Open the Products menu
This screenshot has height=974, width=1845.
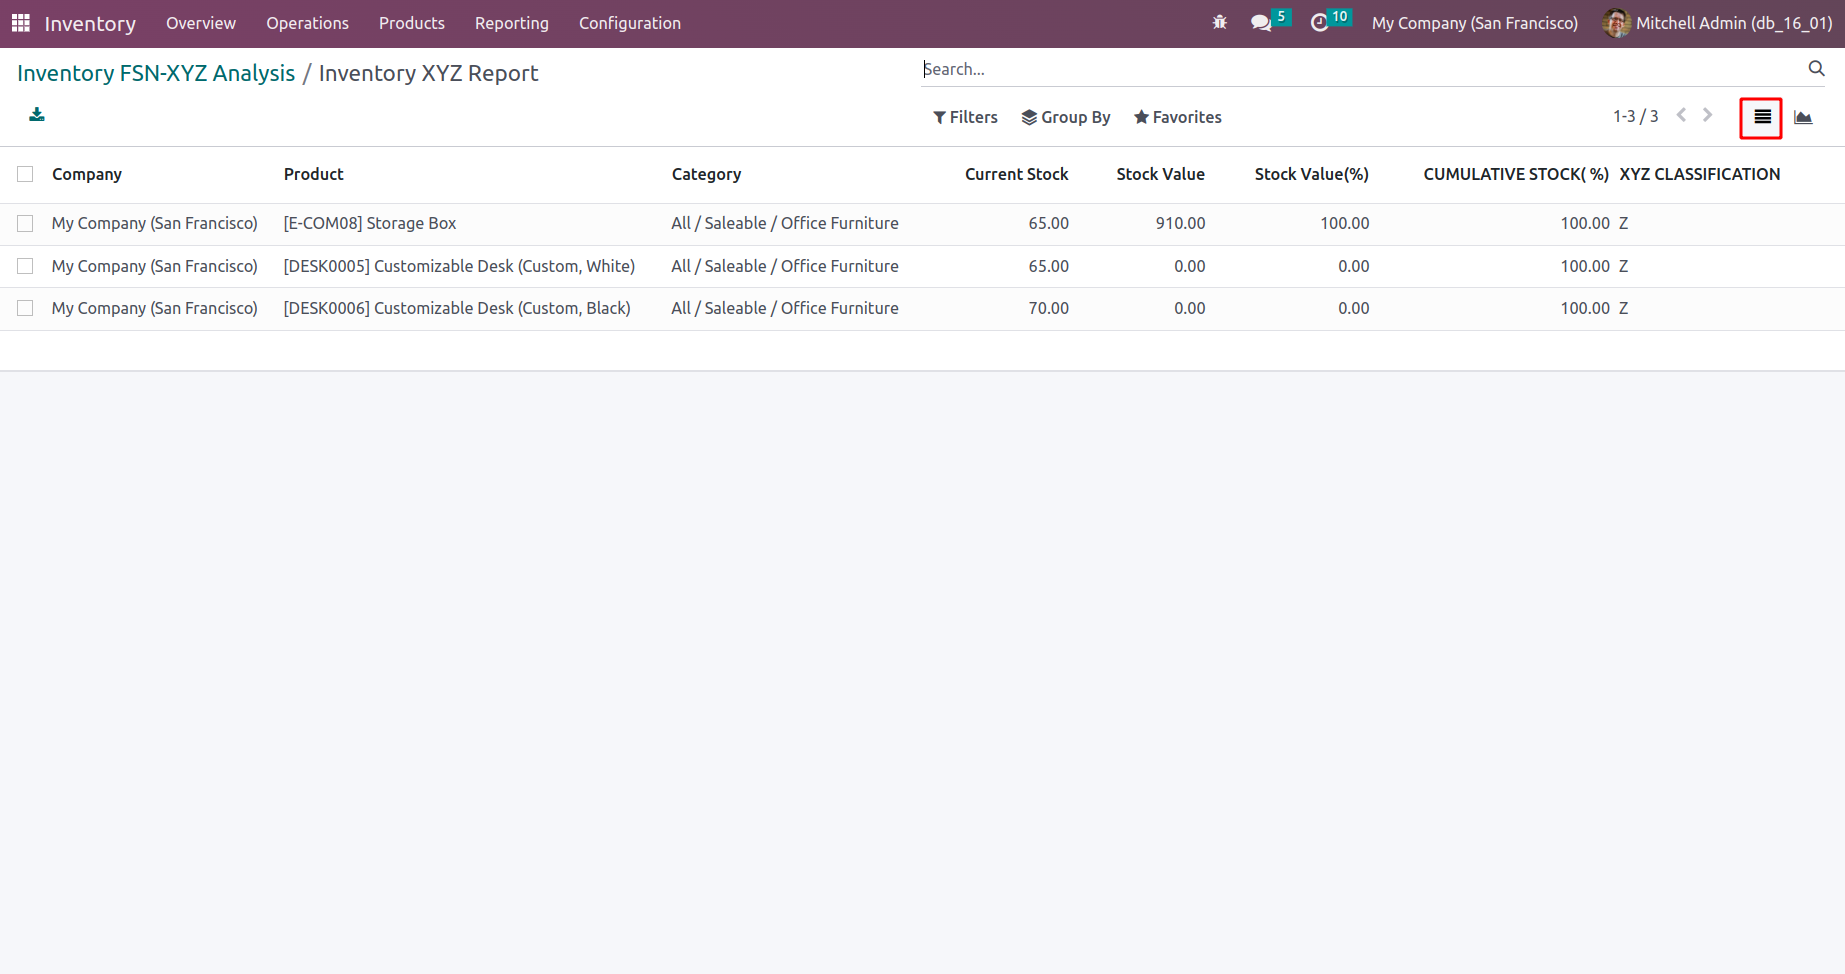pyautogui.click(x=412, y=23)
